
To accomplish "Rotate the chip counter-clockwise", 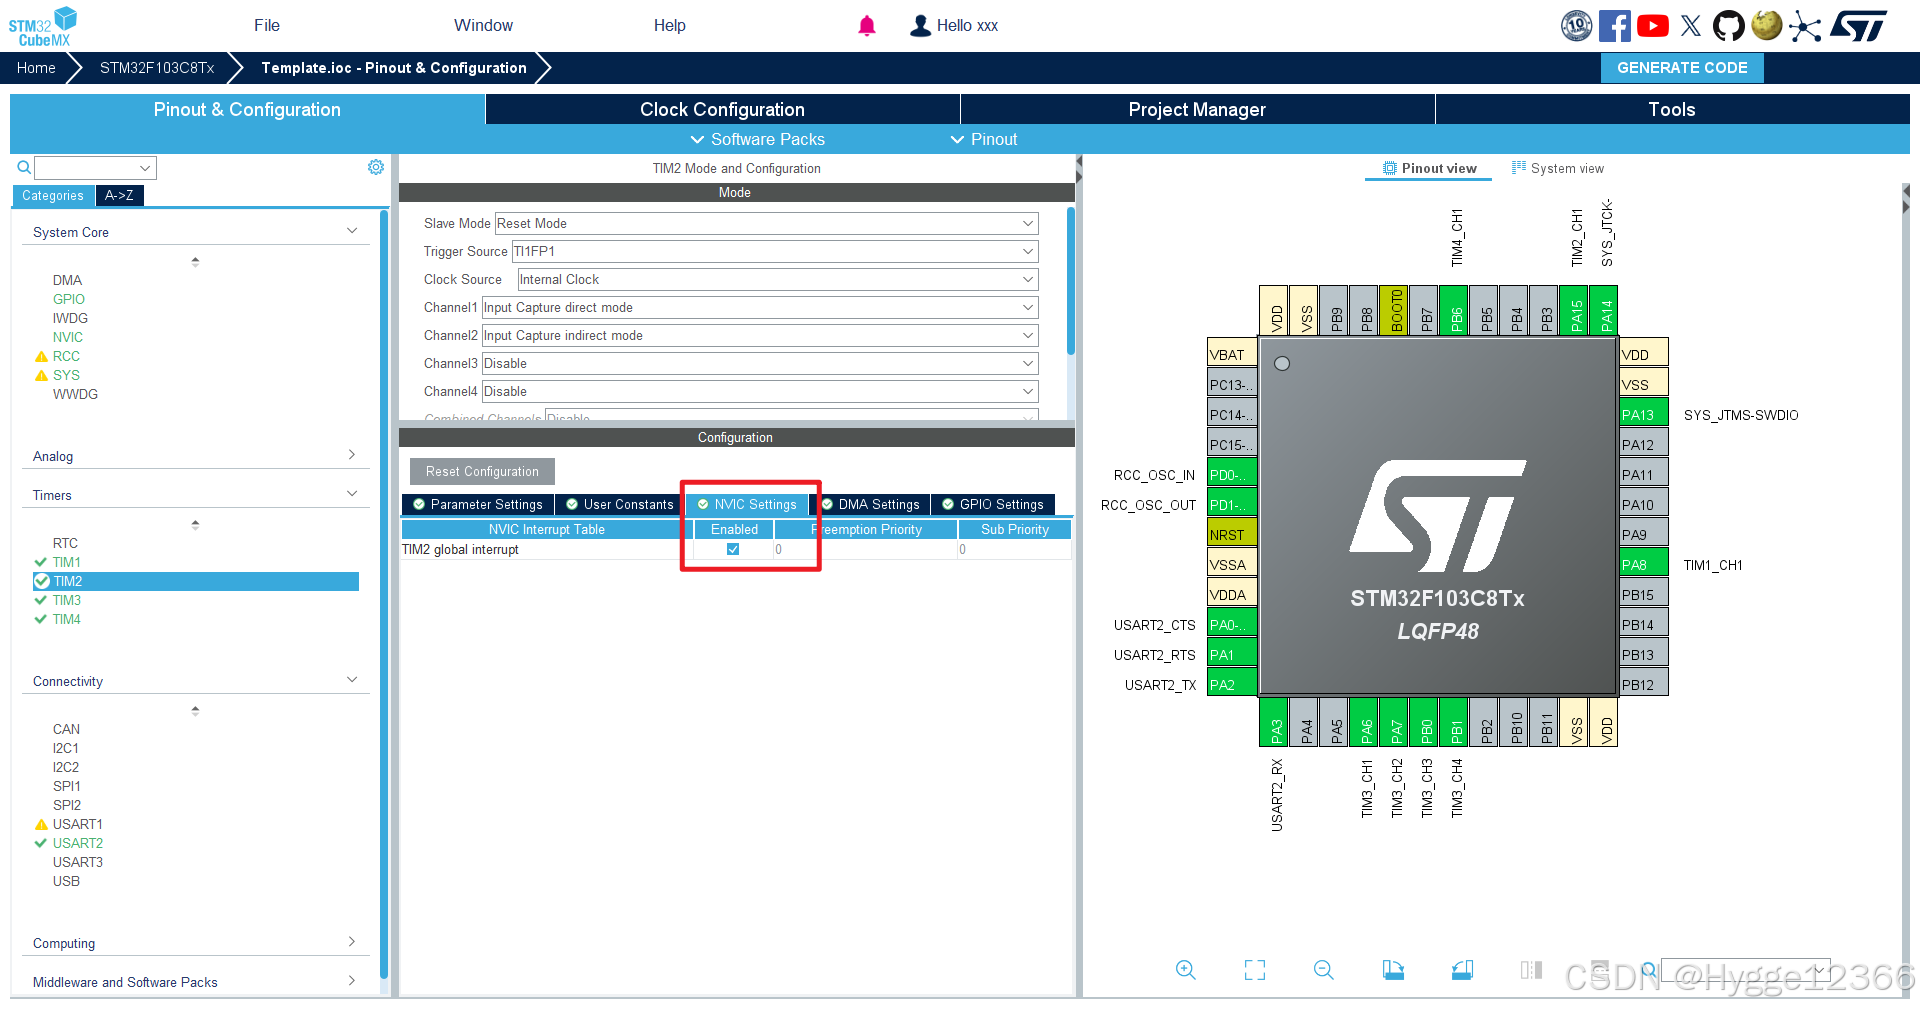I will click(x=1462, y=969).
